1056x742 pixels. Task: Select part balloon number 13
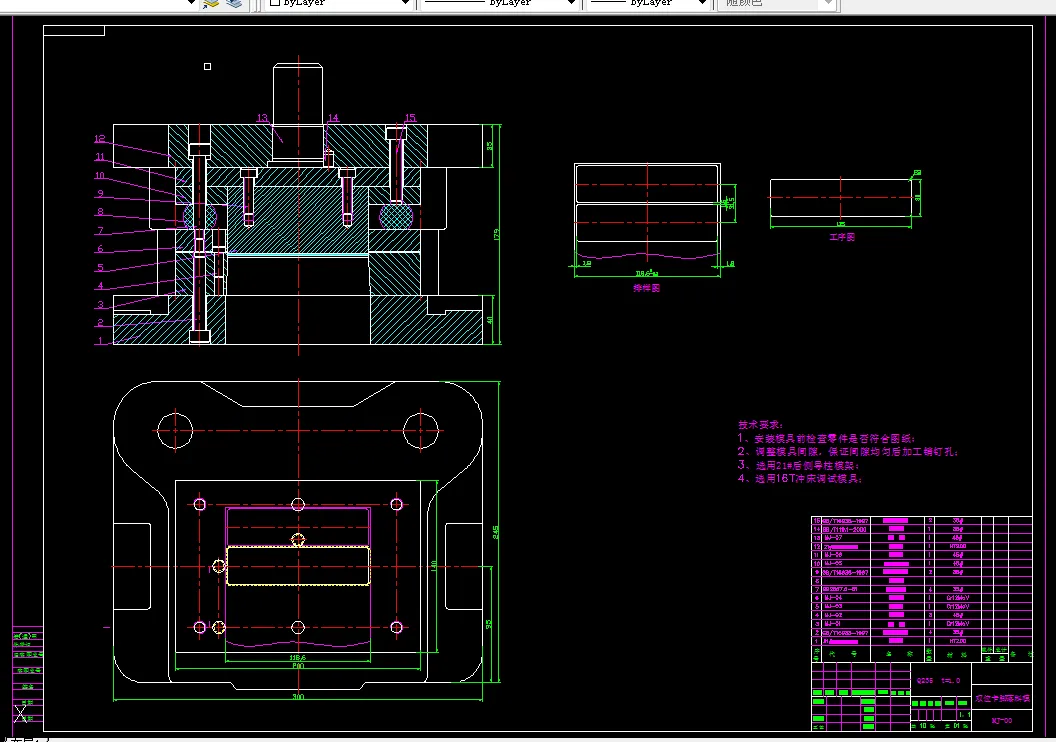tap(262, 118)
